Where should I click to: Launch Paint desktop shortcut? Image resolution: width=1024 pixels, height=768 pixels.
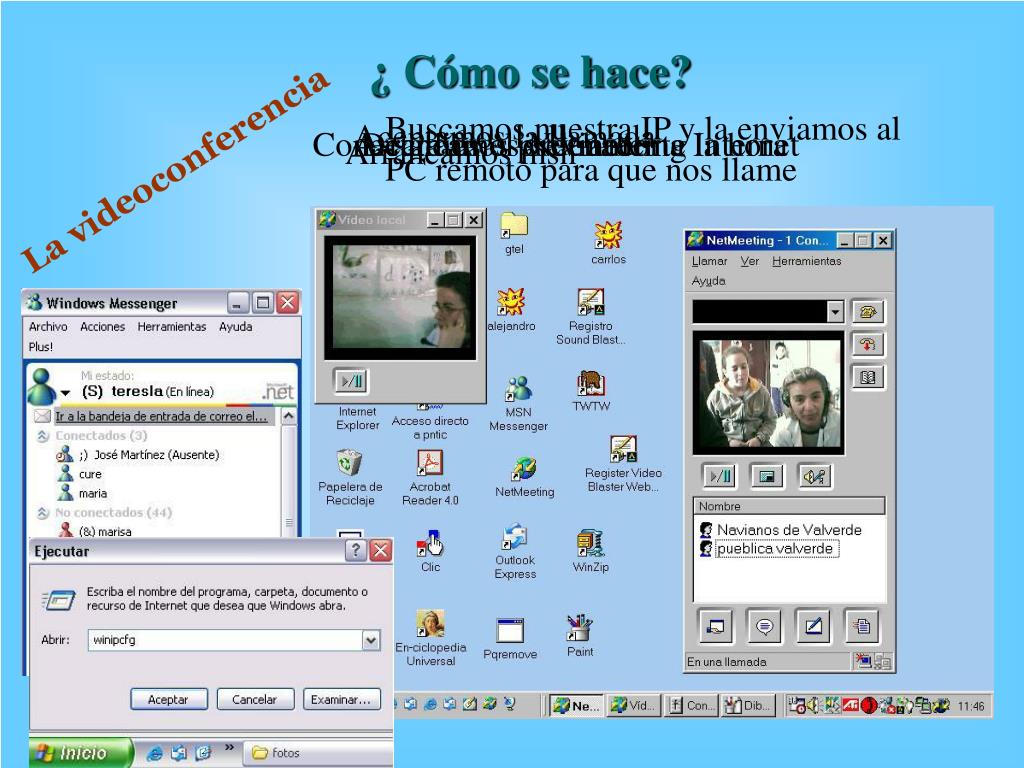[580, 635]
